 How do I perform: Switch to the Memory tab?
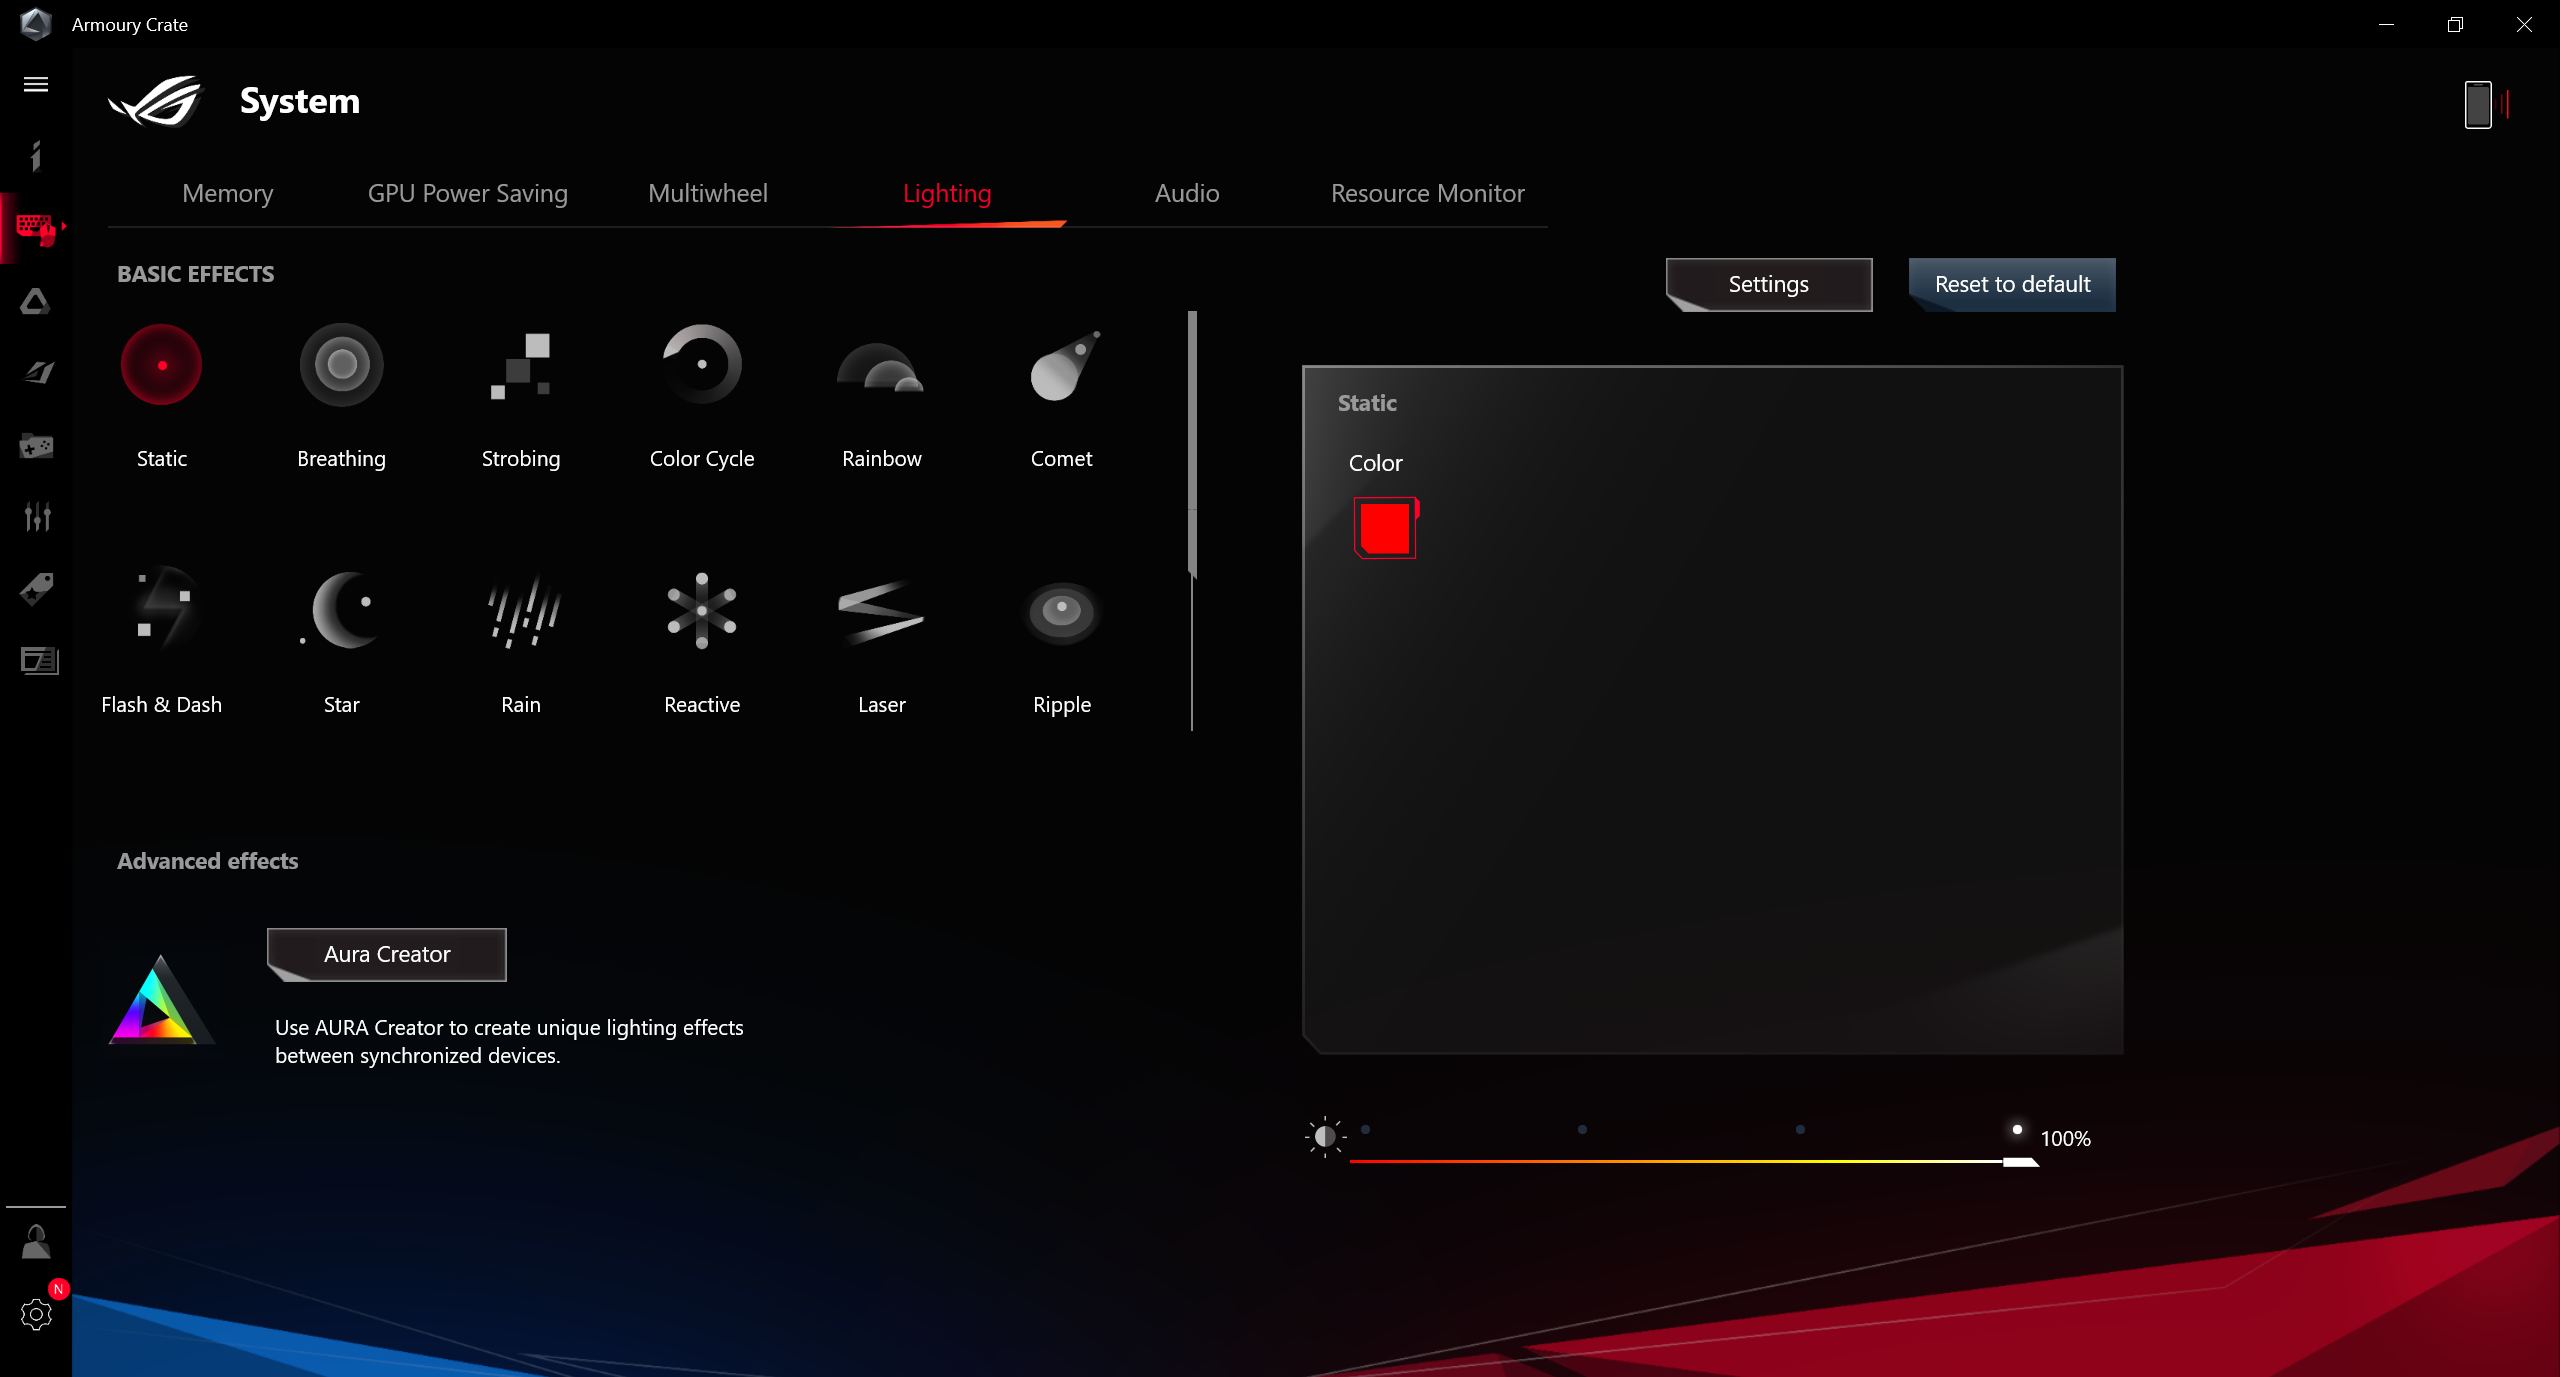click(x=228, y=193)
